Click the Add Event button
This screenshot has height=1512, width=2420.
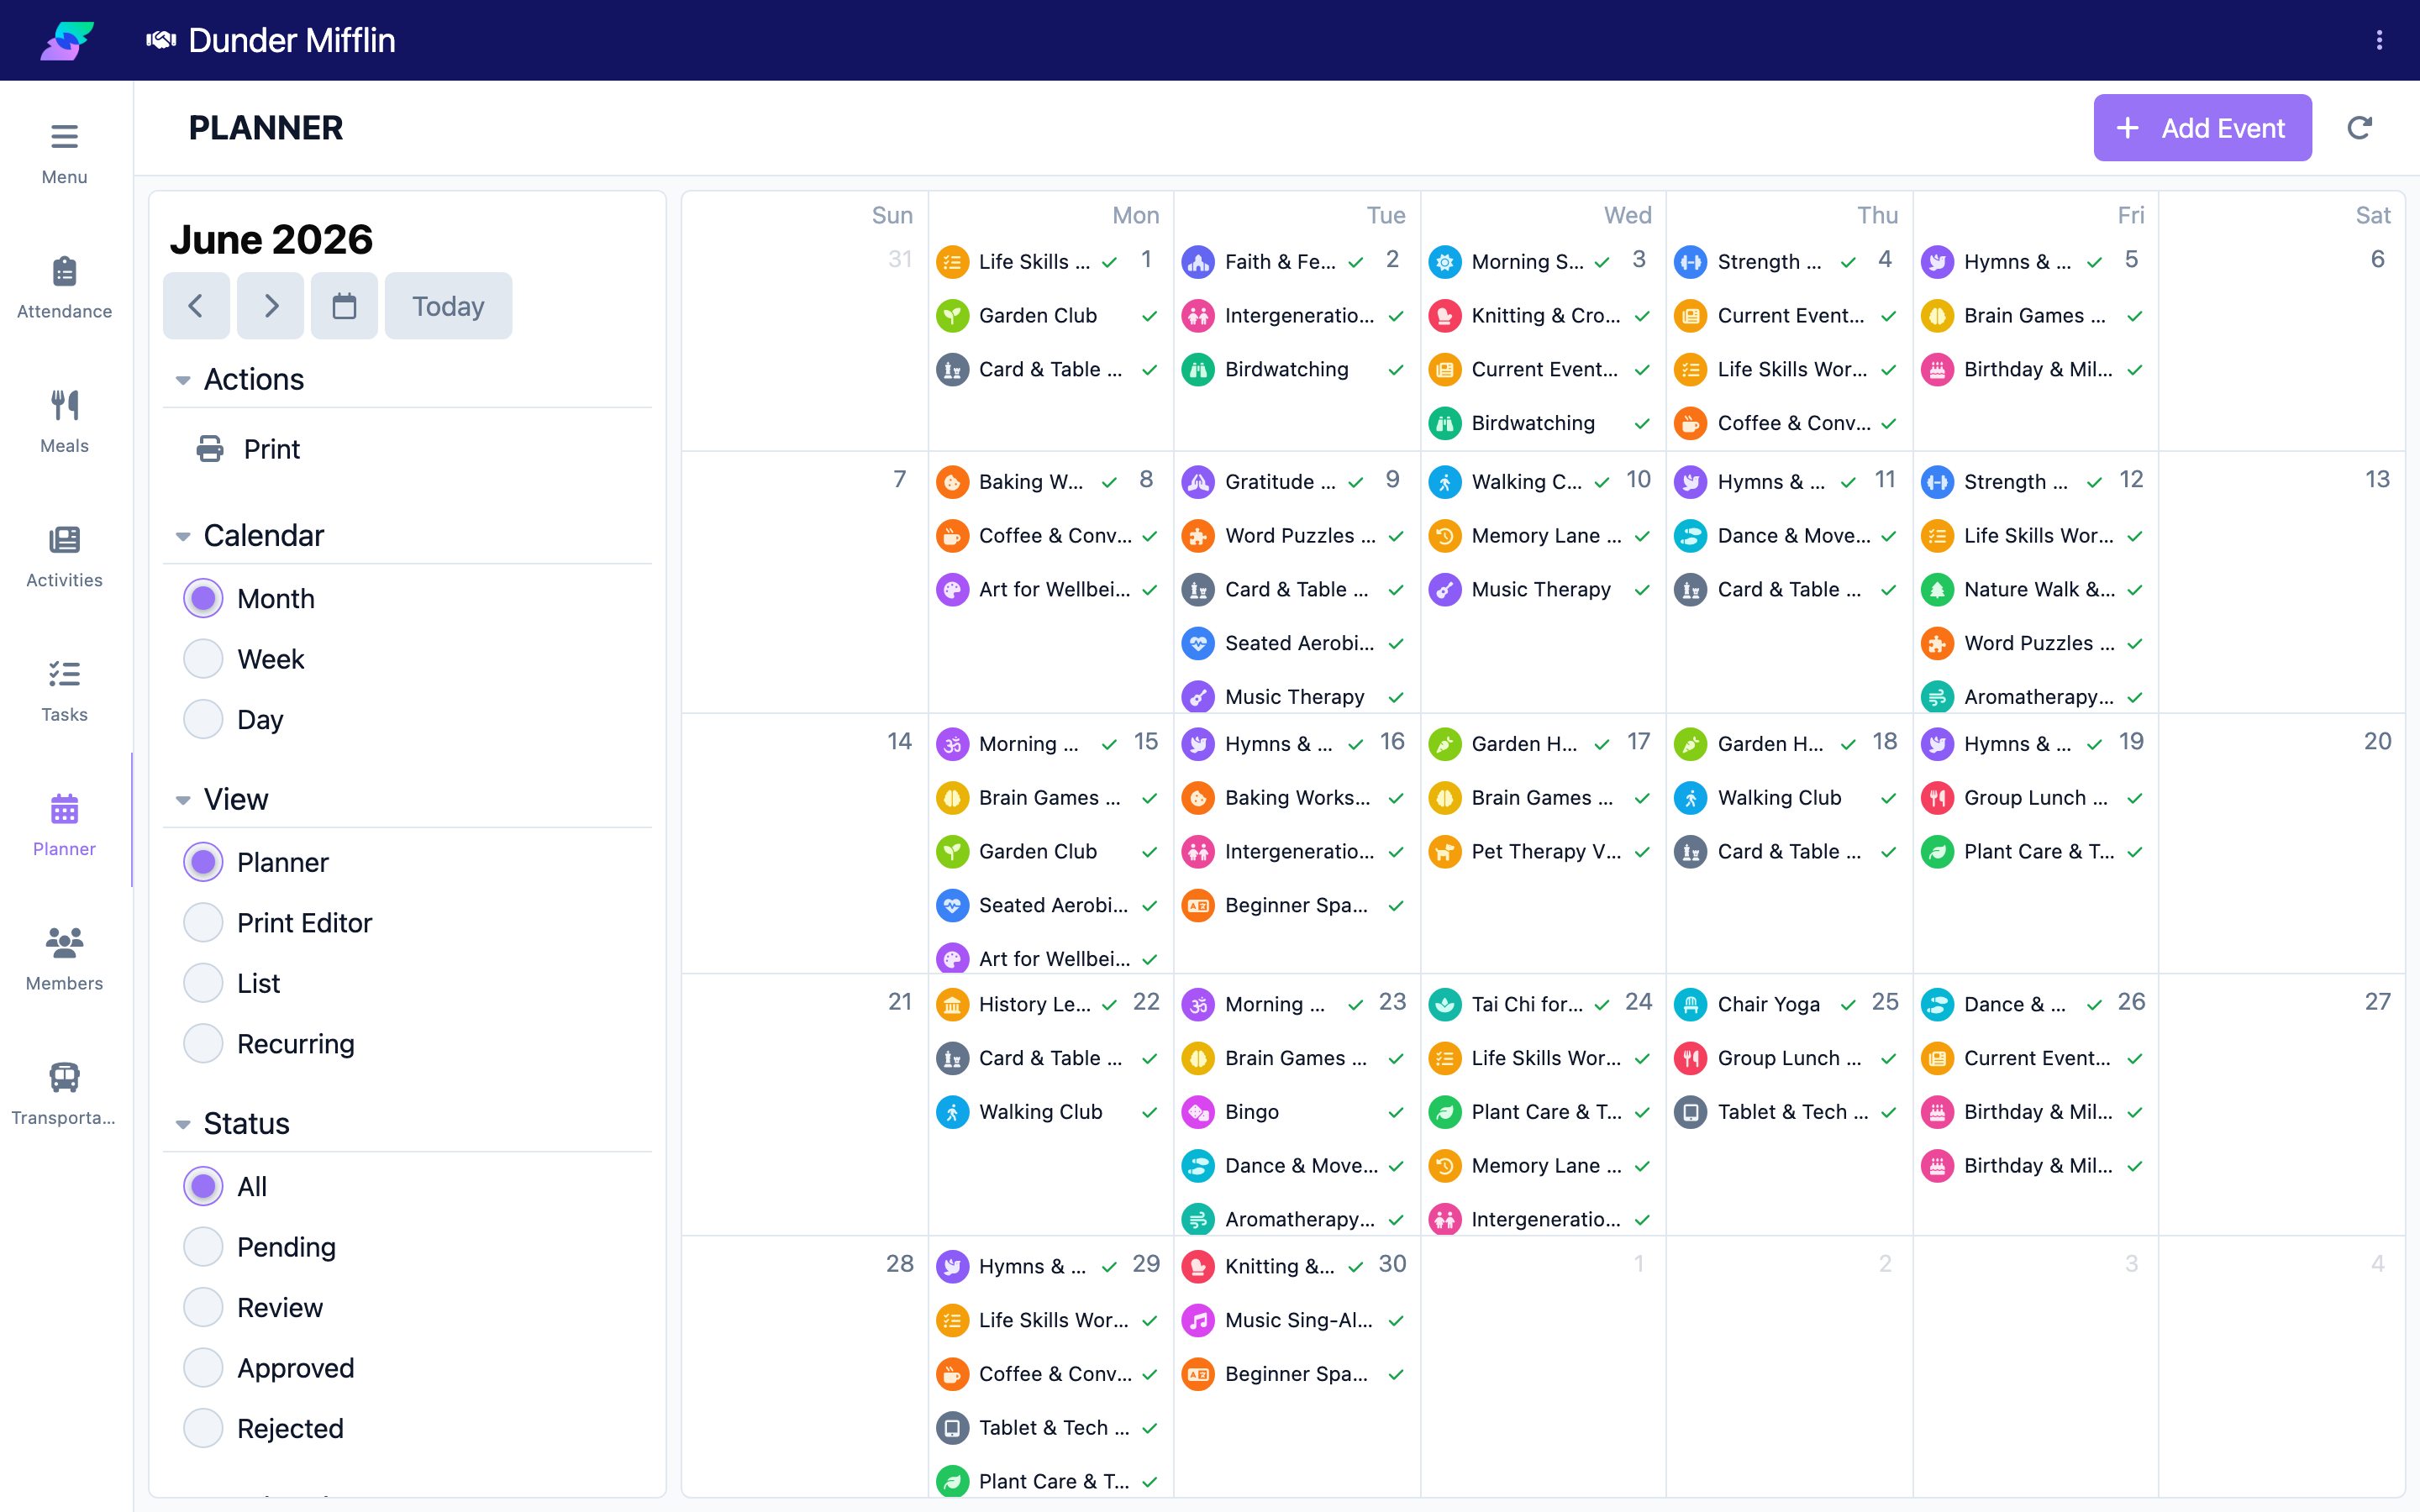tap(2202, 128)
